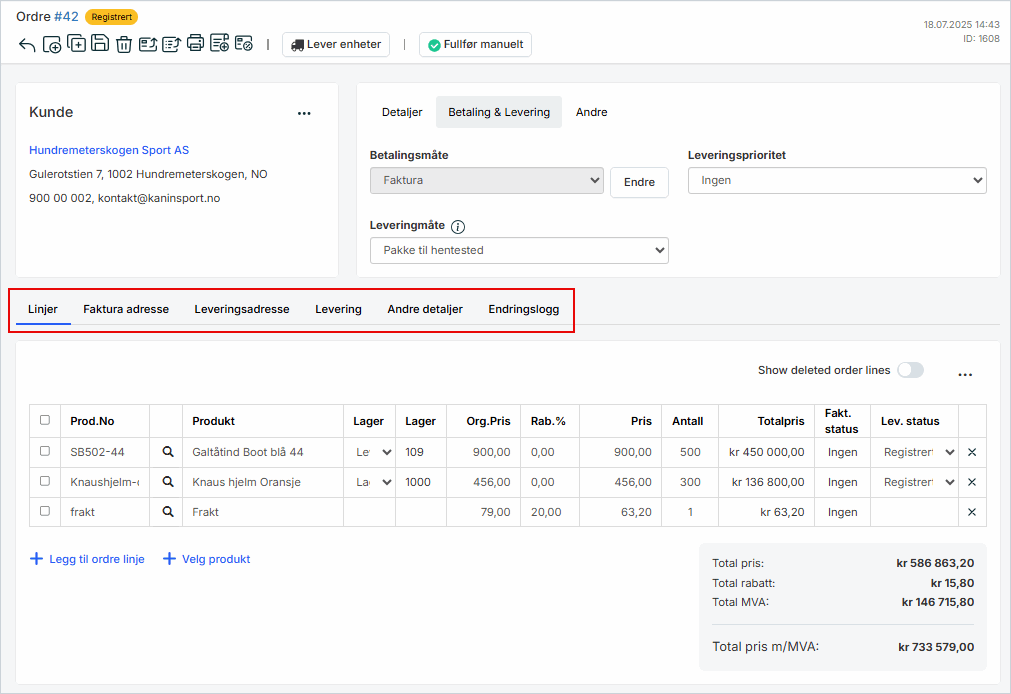Viewport: 1011px width, 694px height.
Task: Check the select-all checkbox in table header
Action: click(44, 420)
